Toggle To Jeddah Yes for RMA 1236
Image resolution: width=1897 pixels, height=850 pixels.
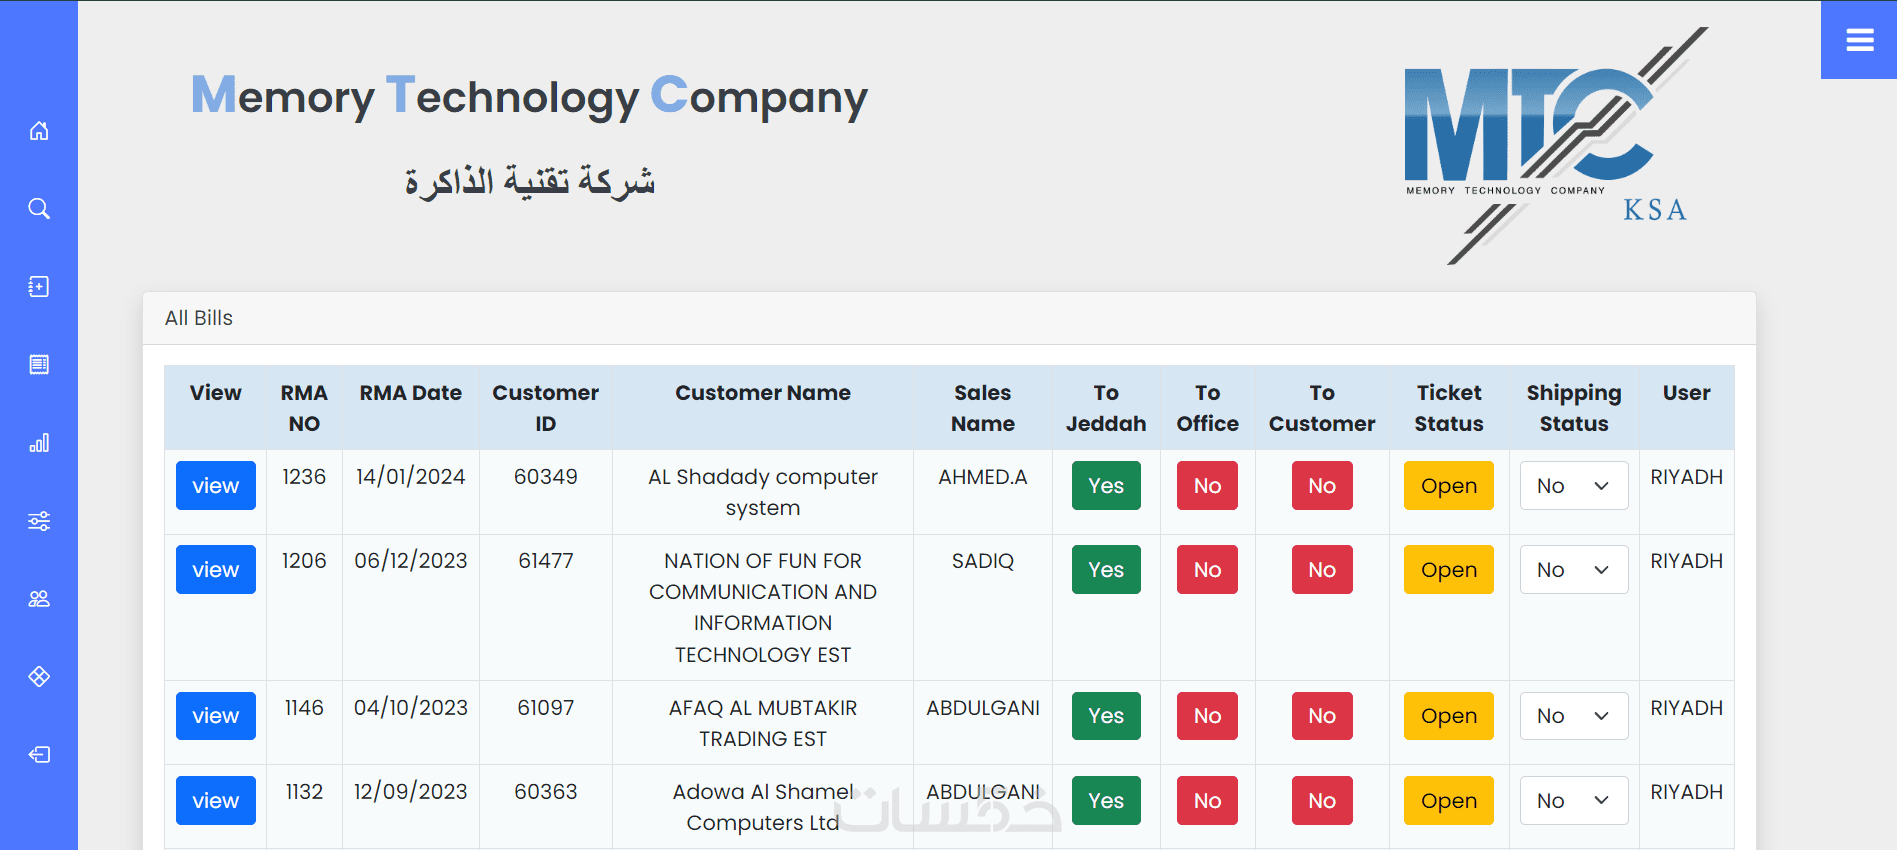point(1106,486)
